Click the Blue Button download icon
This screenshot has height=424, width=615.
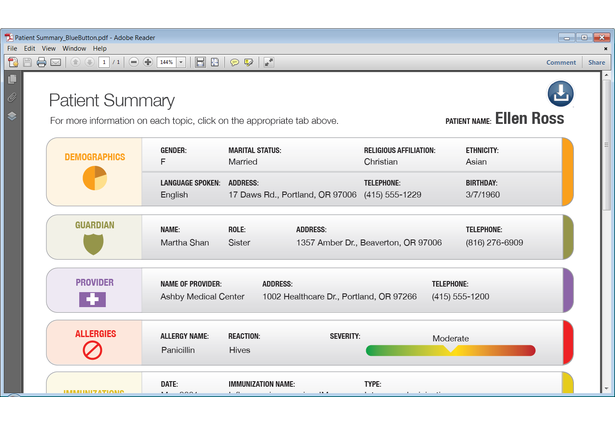[x=560, y=94]
